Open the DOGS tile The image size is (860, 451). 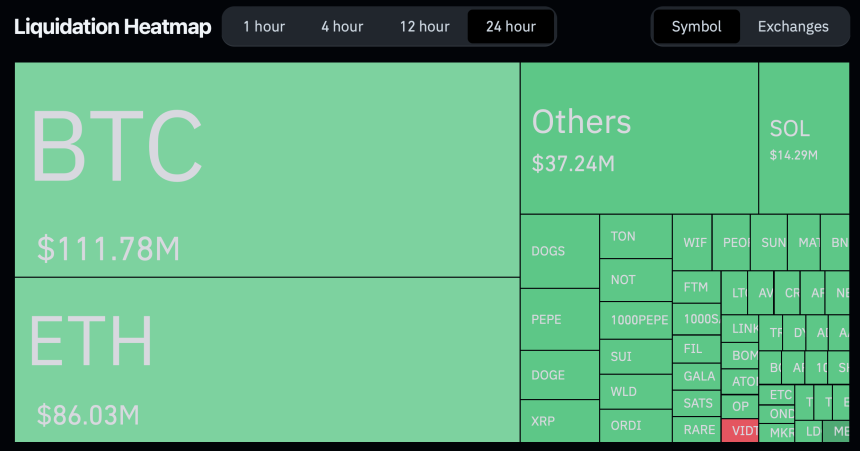559,251
